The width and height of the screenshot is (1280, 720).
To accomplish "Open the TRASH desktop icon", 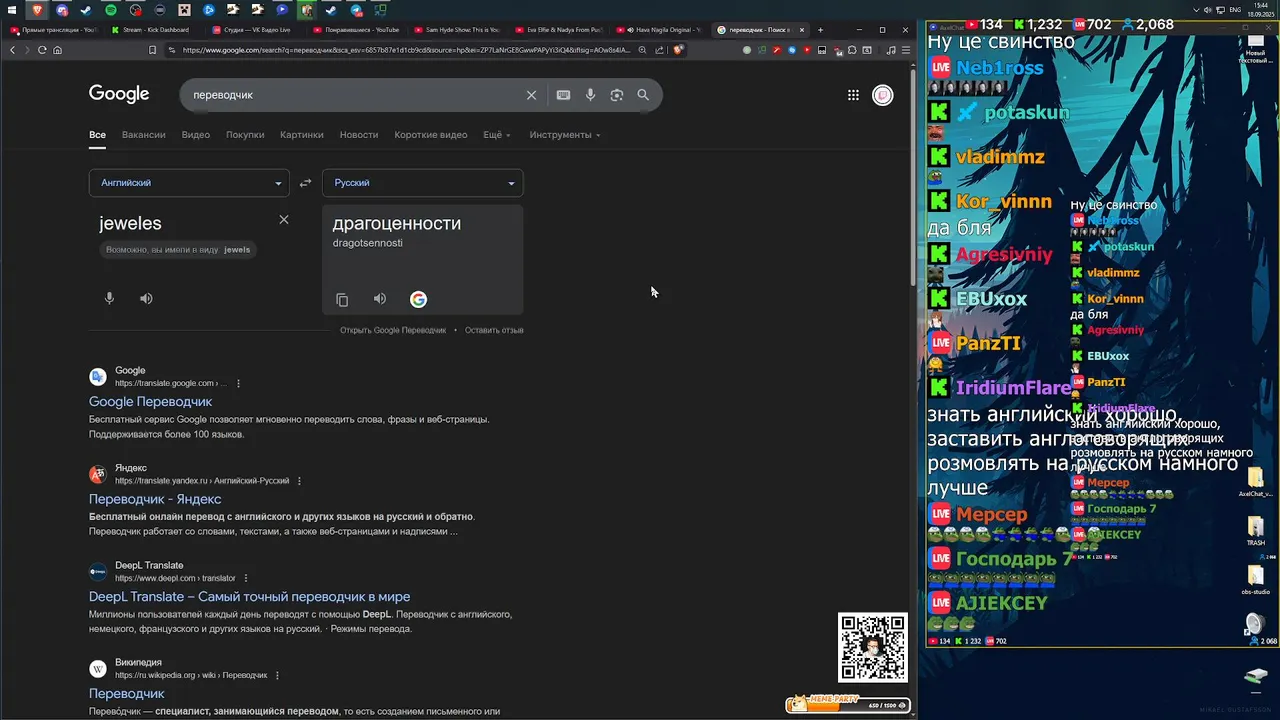I will pos(1255,531).
